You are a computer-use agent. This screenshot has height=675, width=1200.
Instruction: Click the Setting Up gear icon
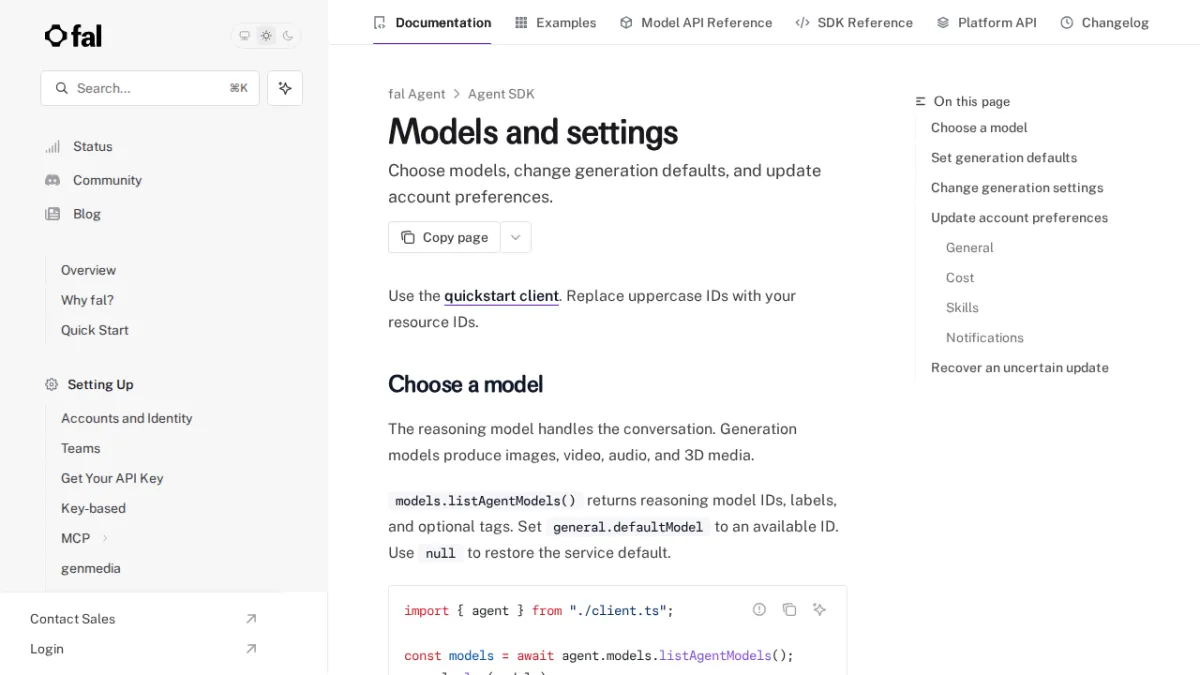coord(52,384)
